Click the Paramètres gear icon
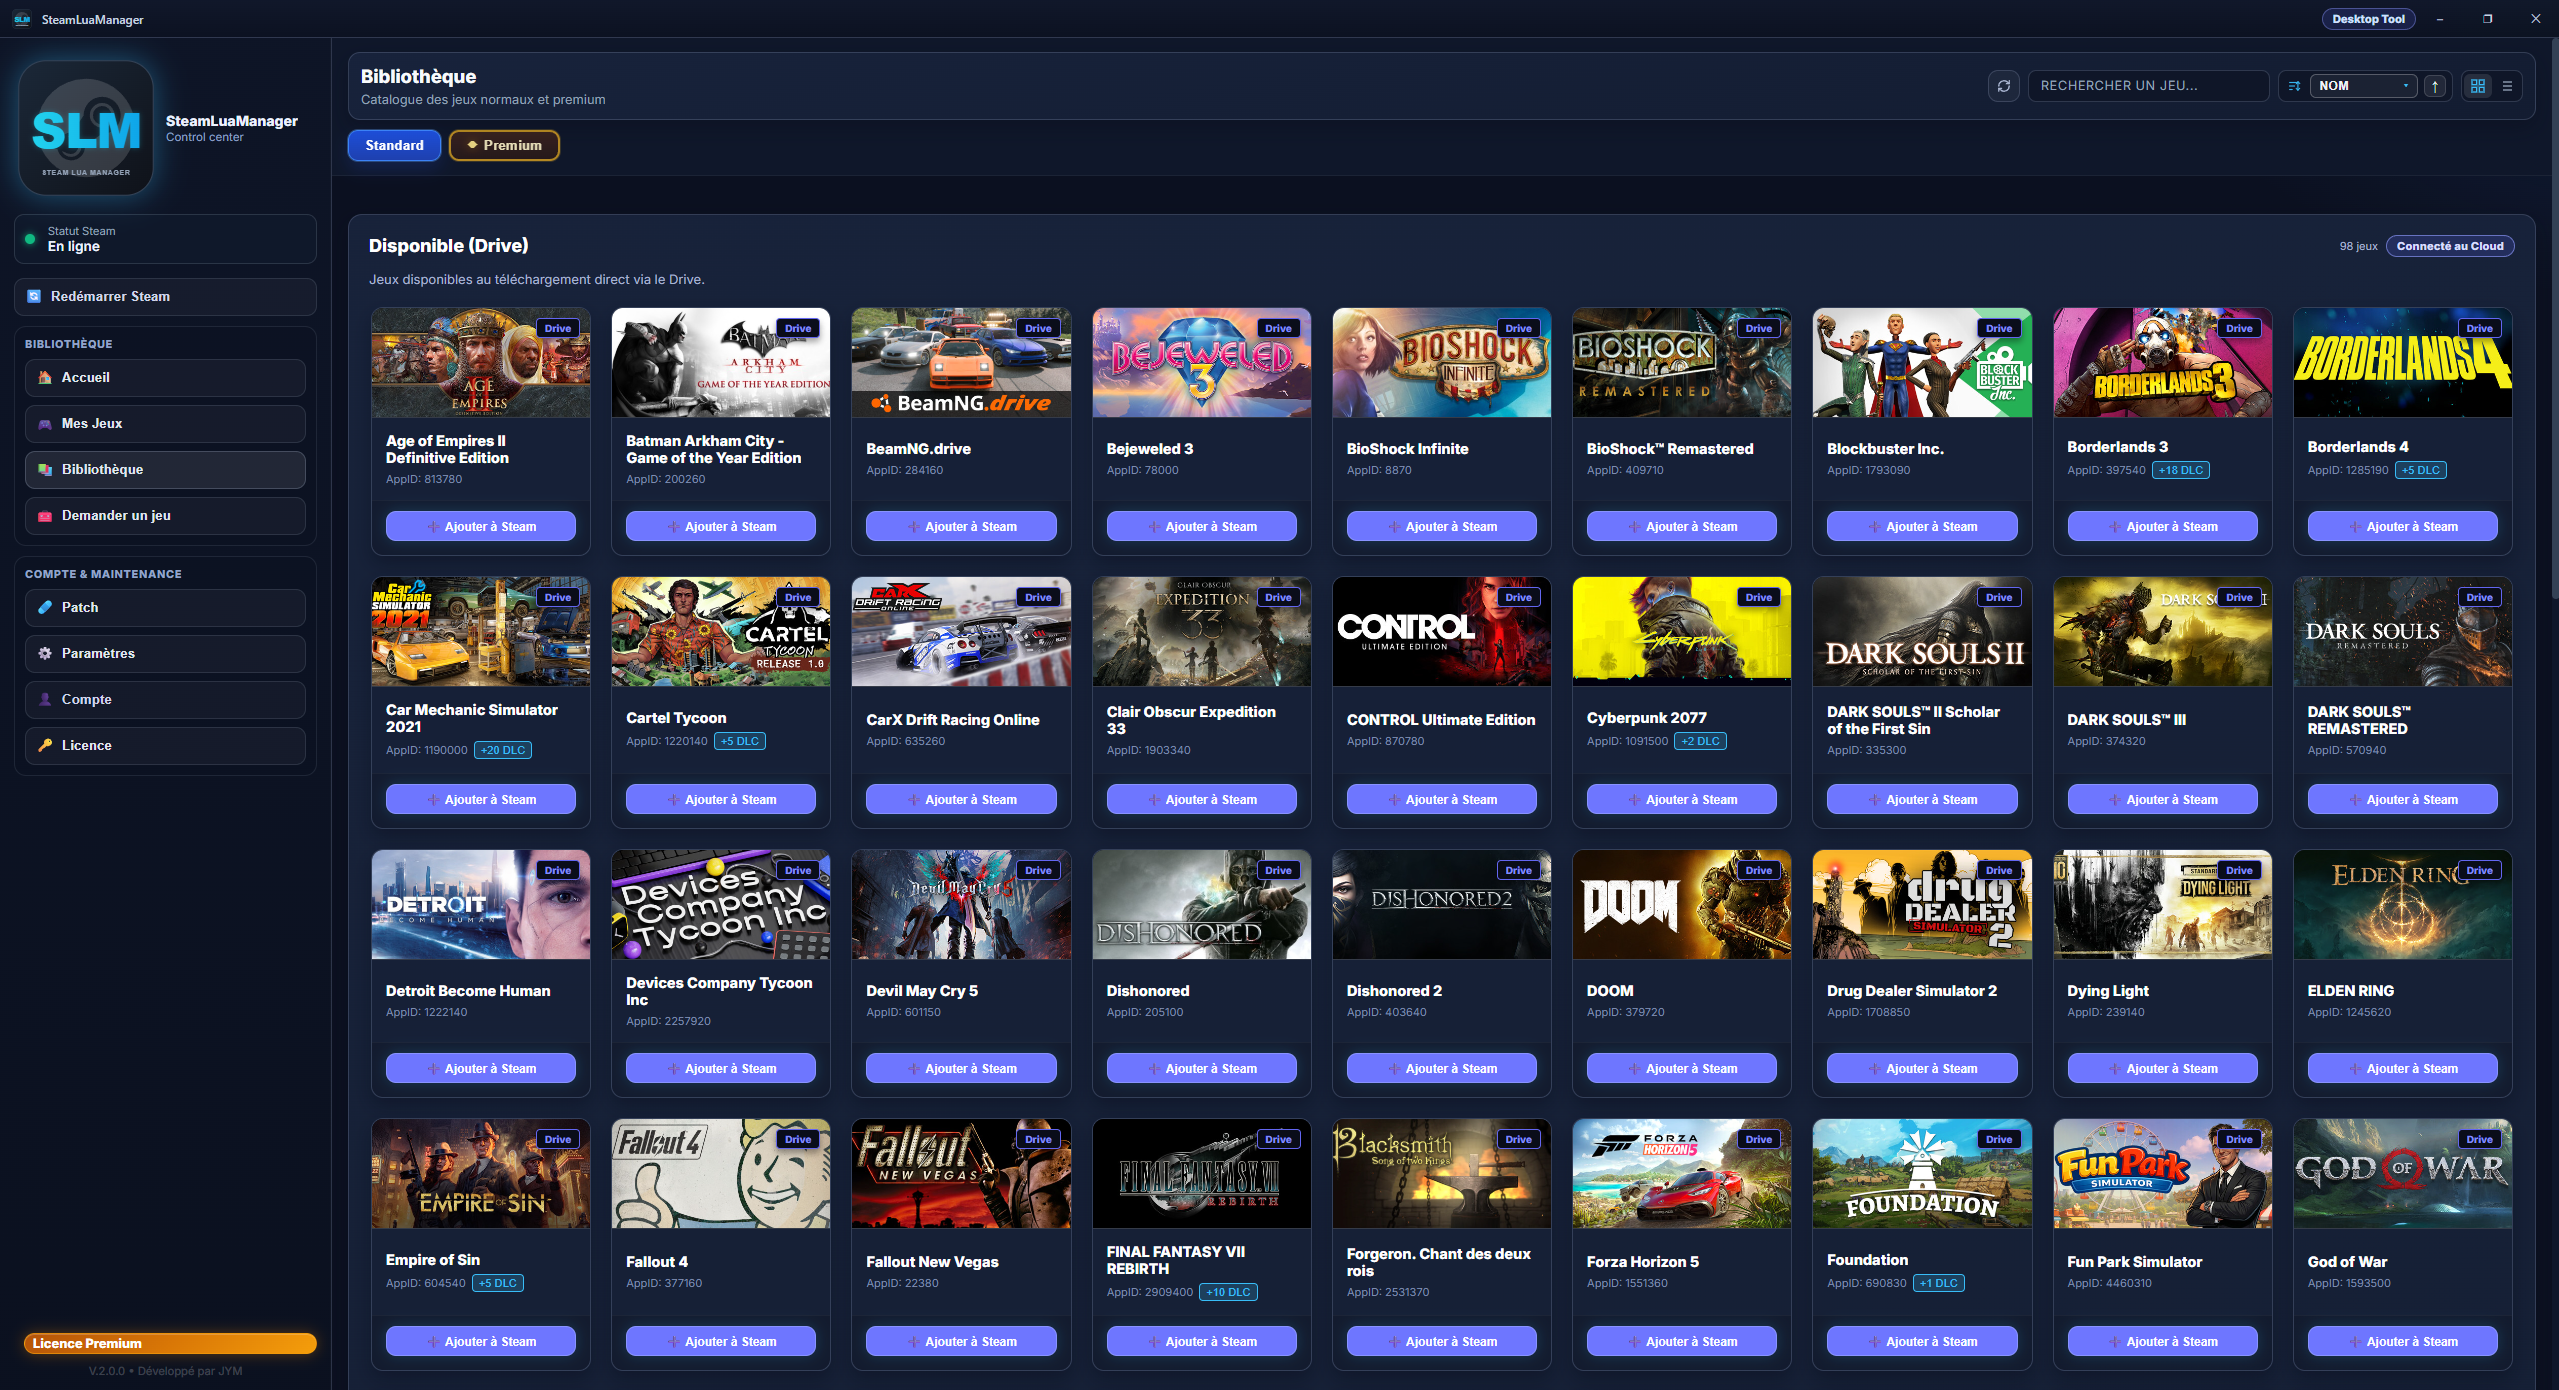This screenshot has height=1390, width=2559. pos(44,653)
